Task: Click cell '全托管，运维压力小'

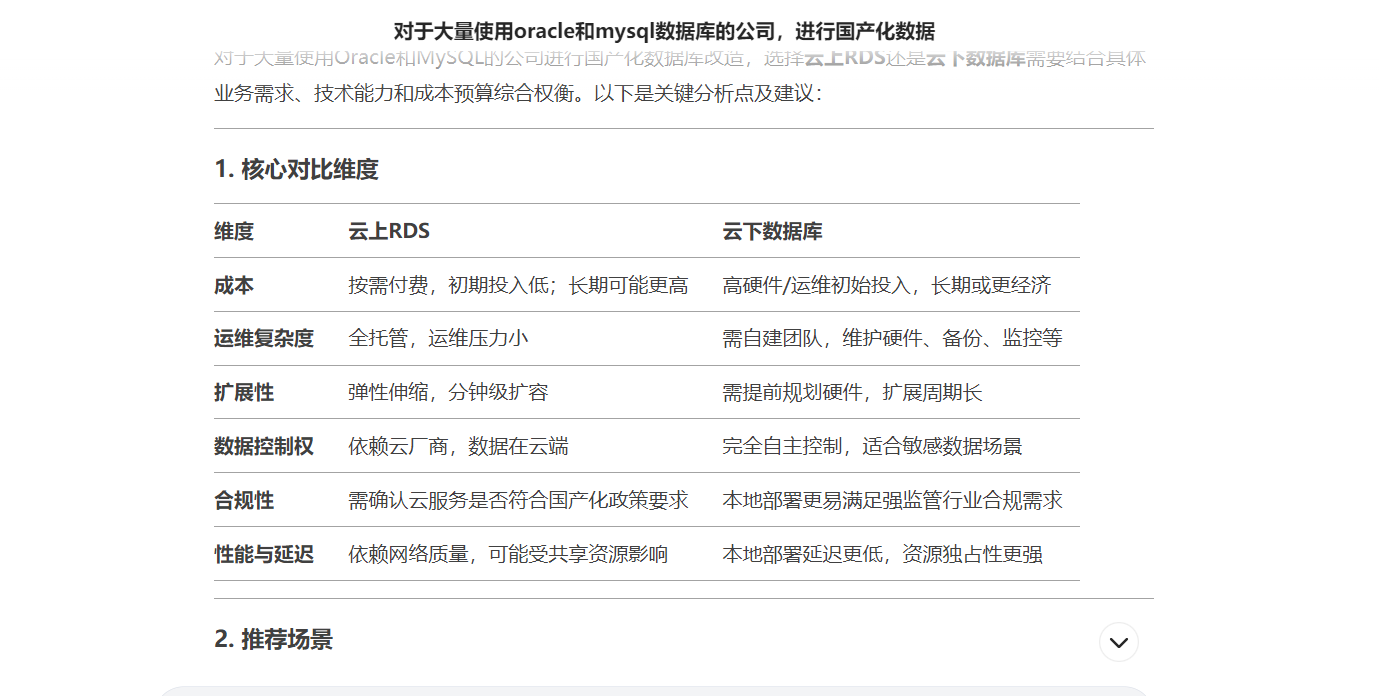Action: click(438, 338)
